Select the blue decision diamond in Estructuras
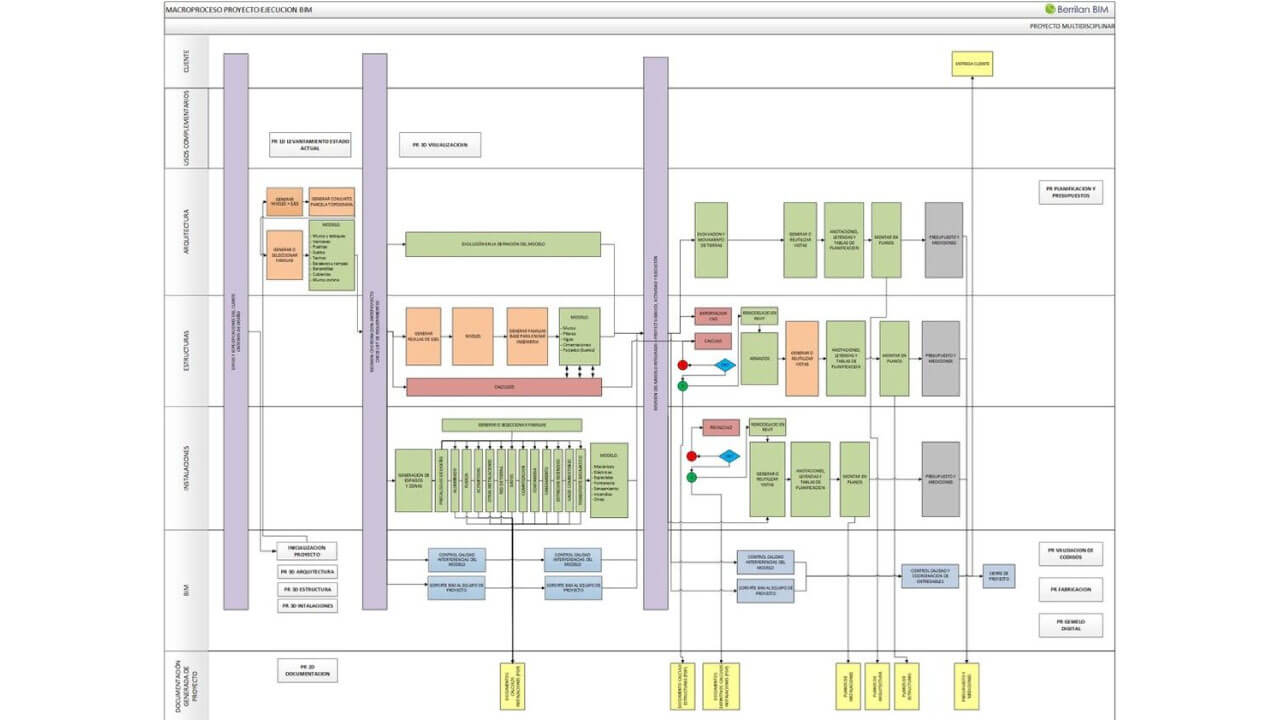This screenshot has width=1280, height=720. click(725, 367)
